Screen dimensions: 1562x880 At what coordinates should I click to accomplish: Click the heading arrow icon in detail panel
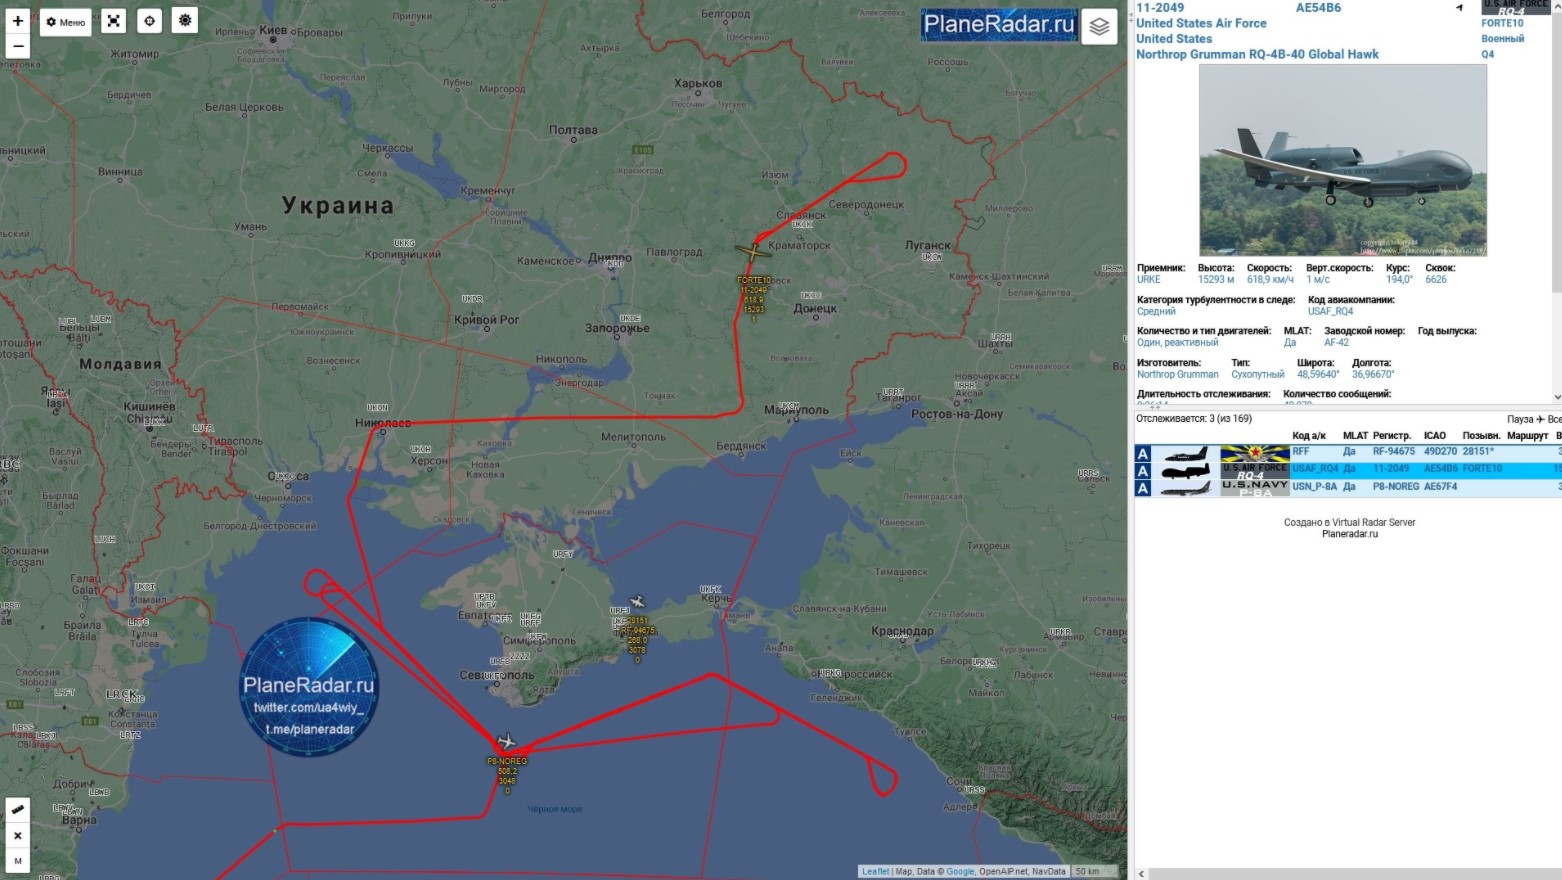[x=1459, y=8]
